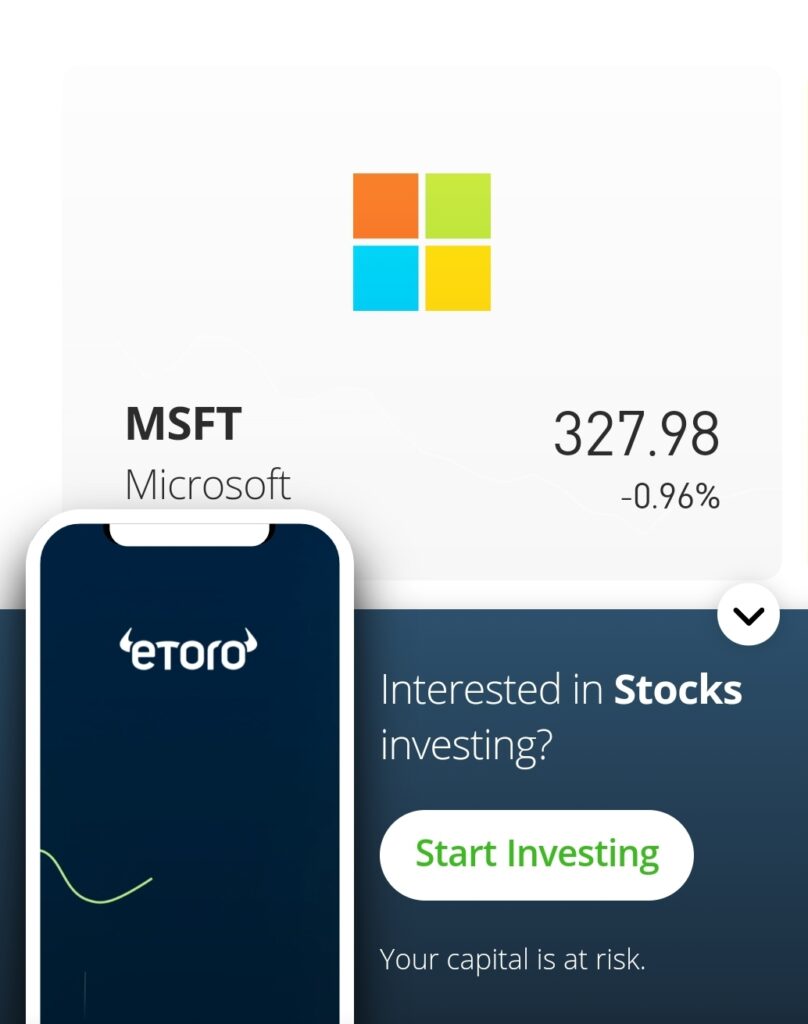
Task: Open the MSFT ticker details
Action: (182, 423)
